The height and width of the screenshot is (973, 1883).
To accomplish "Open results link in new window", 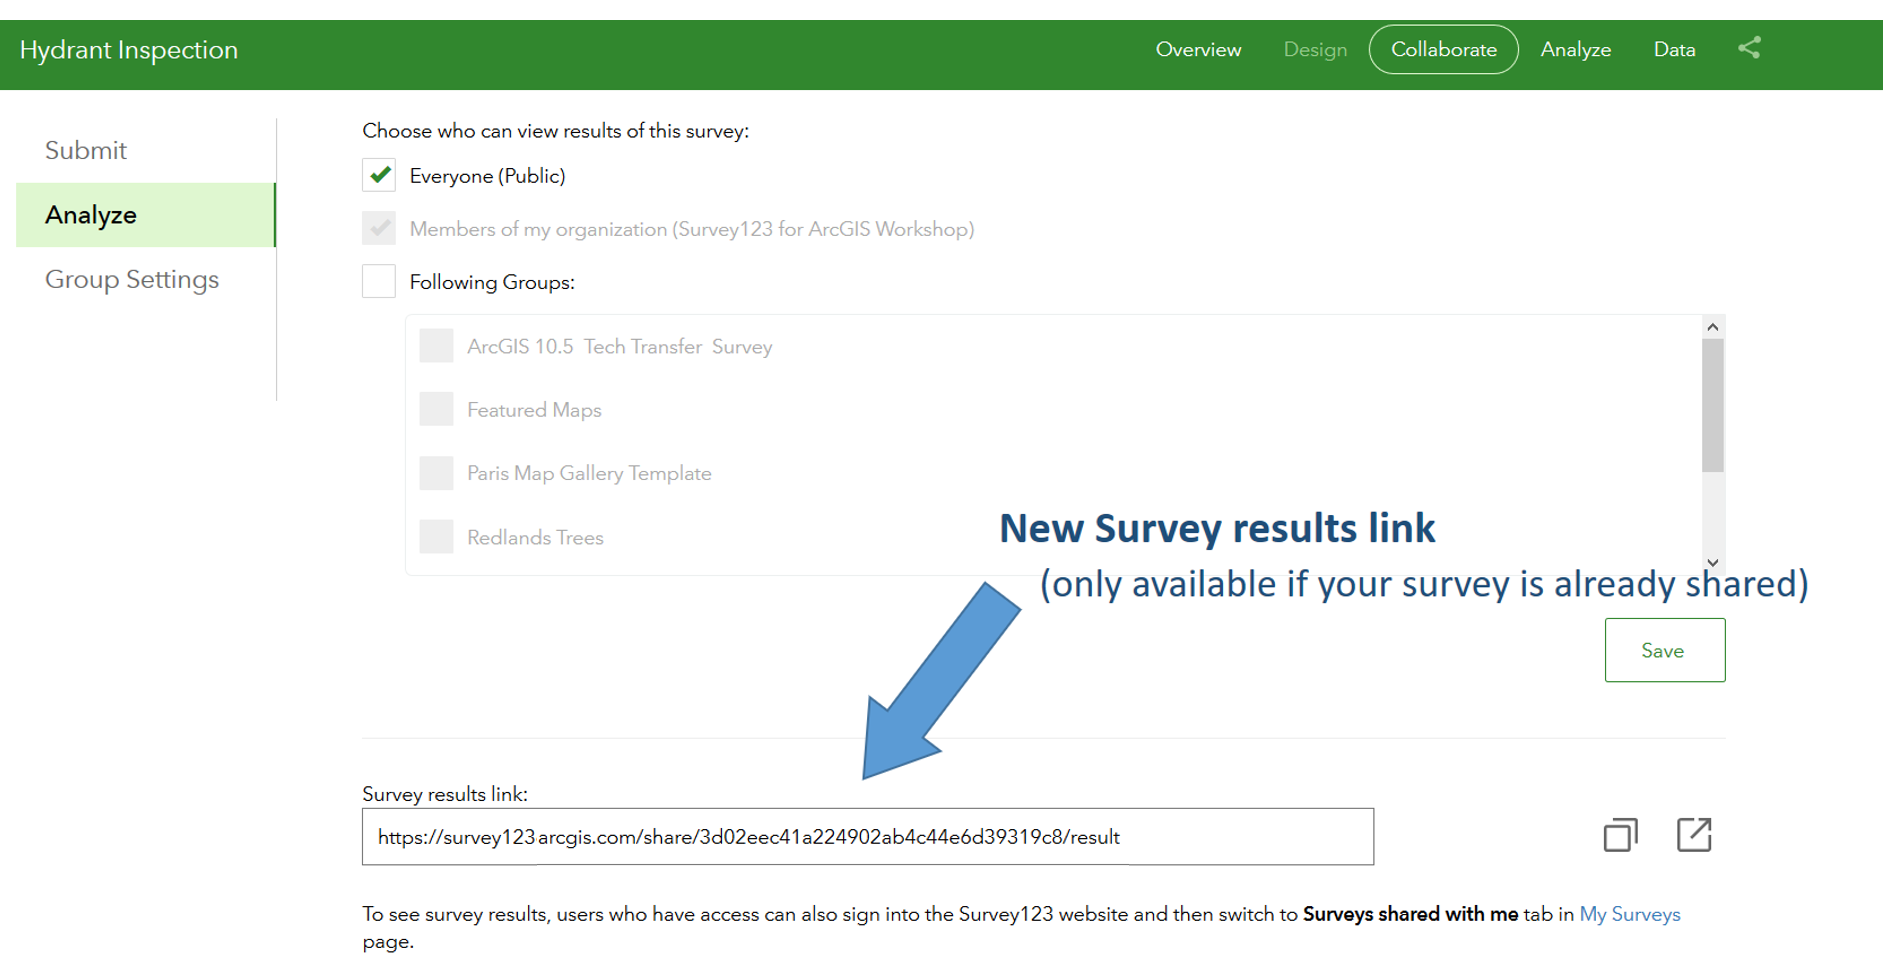I will point(1694,835).
